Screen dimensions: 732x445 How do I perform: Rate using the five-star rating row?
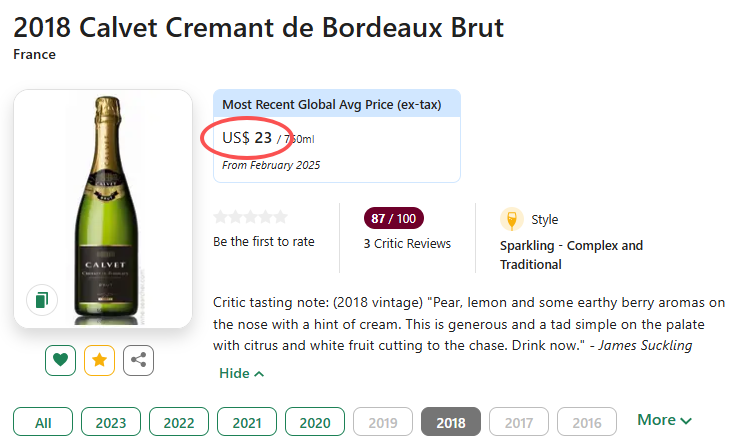tap(250, 217)
